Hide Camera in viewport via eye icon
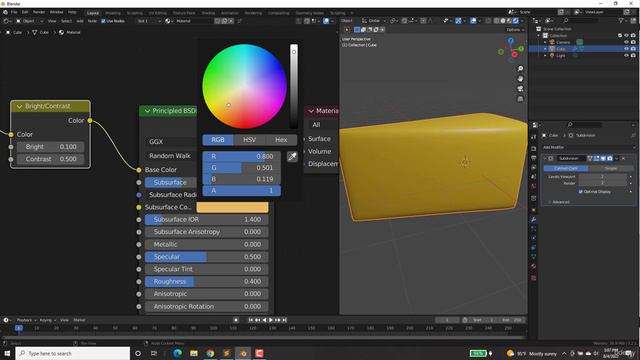640x360 pixels. tap(626, 42)
